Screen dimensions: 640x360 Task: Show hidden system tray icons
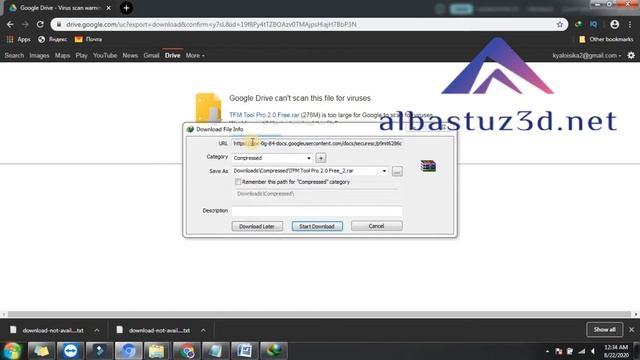547,351
